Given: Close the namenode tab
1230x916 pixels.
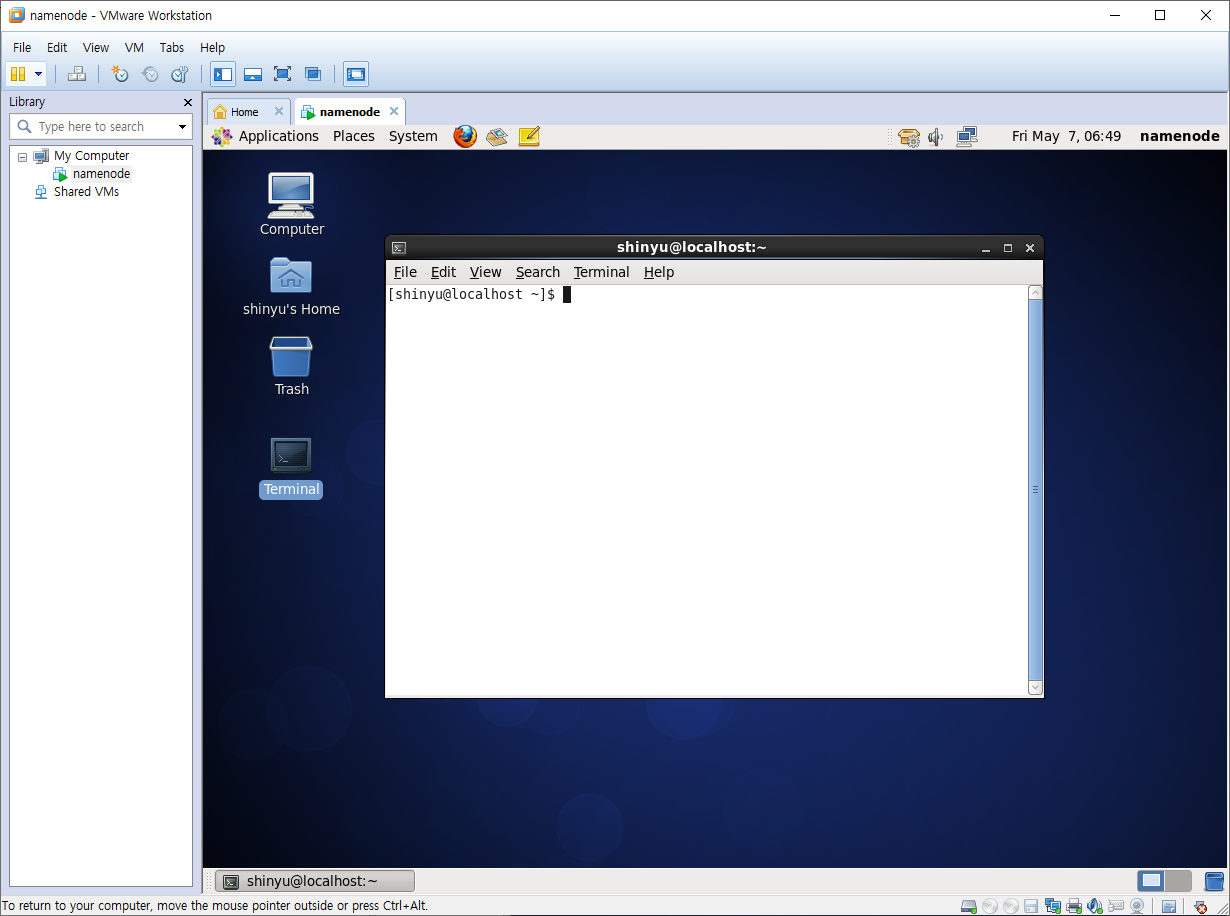Looking at the screenshot, I should point(394,111).
